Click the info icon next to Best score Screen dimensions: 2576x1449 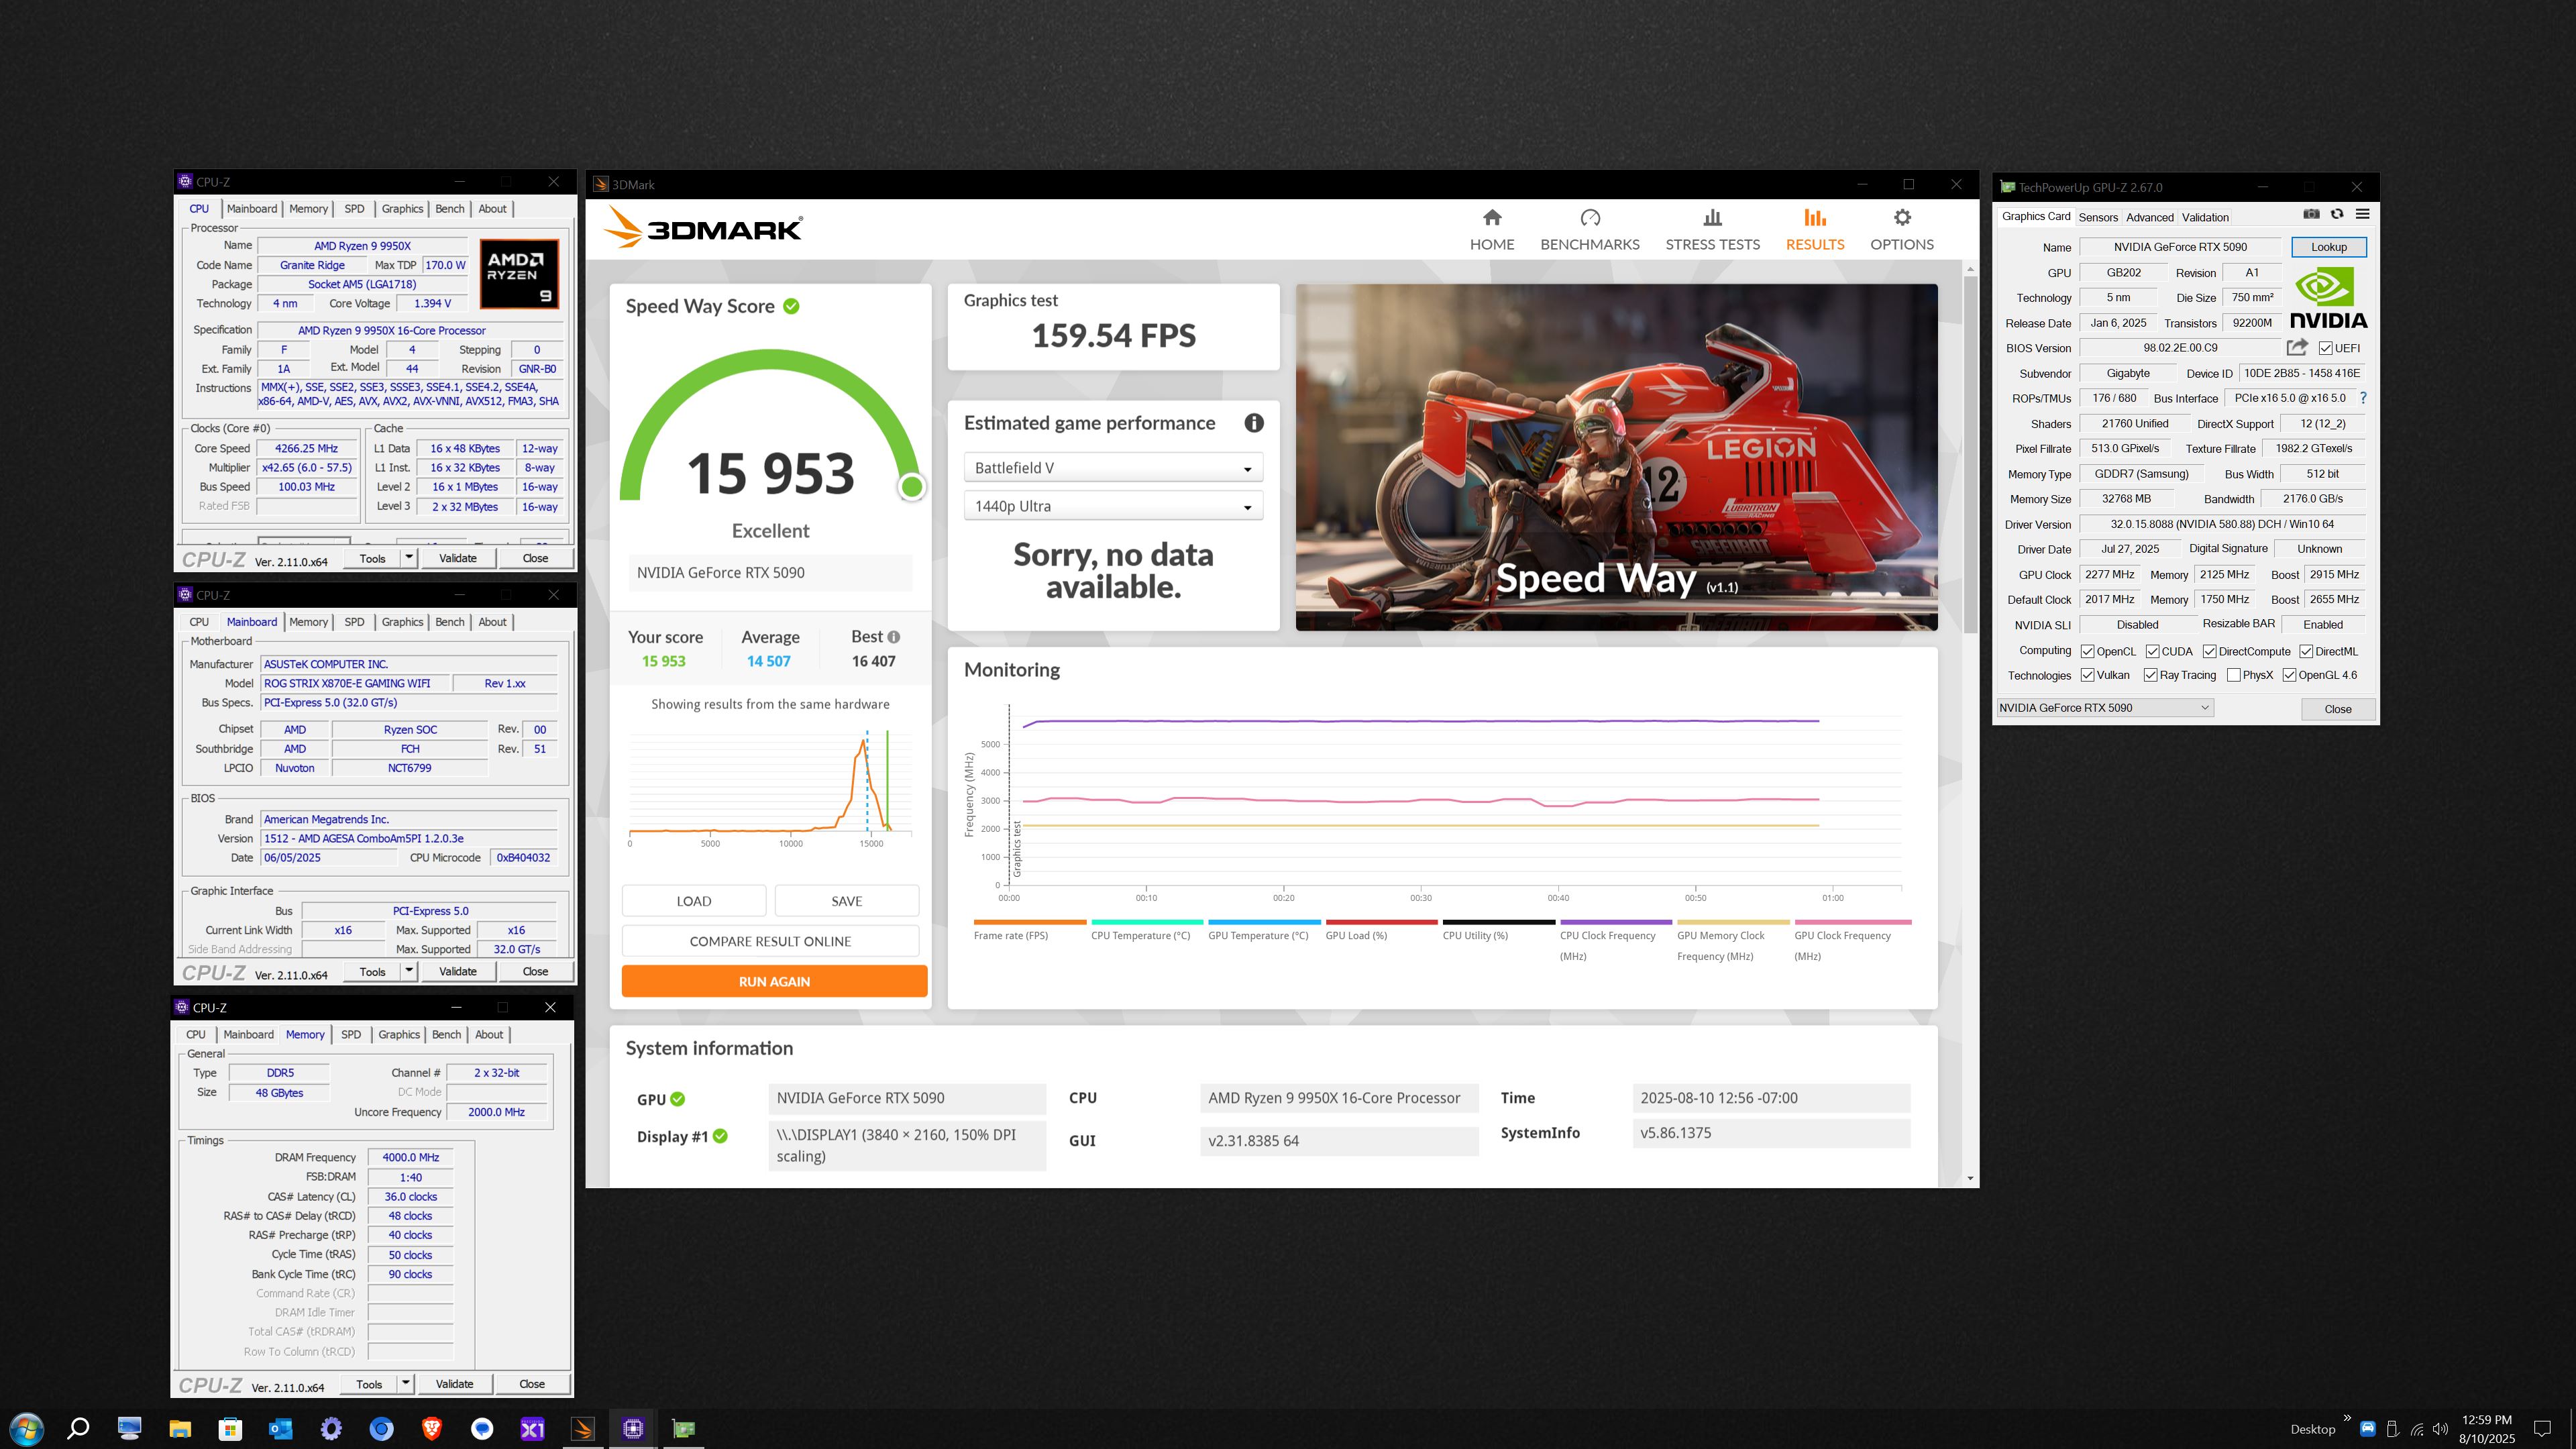coord(893,637)
